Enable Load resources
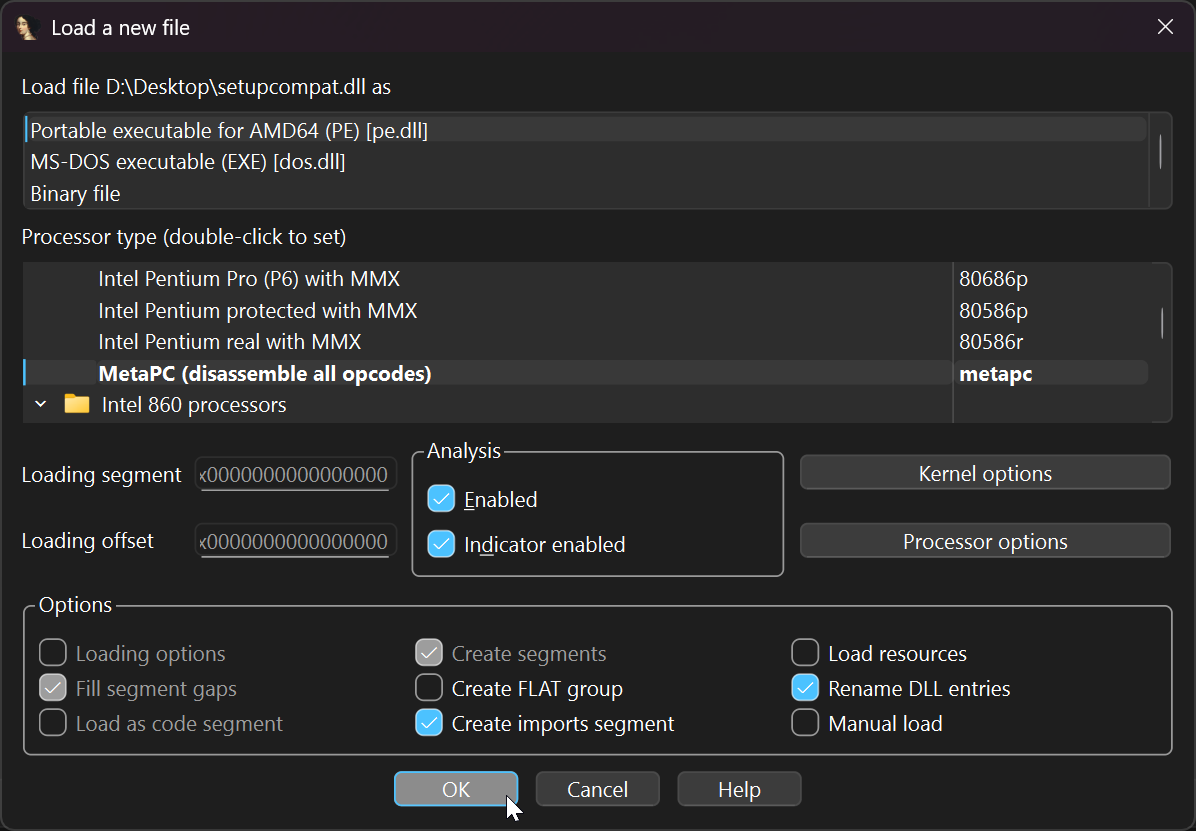The width and height of the screenshot is (1196, 831). 805,653
